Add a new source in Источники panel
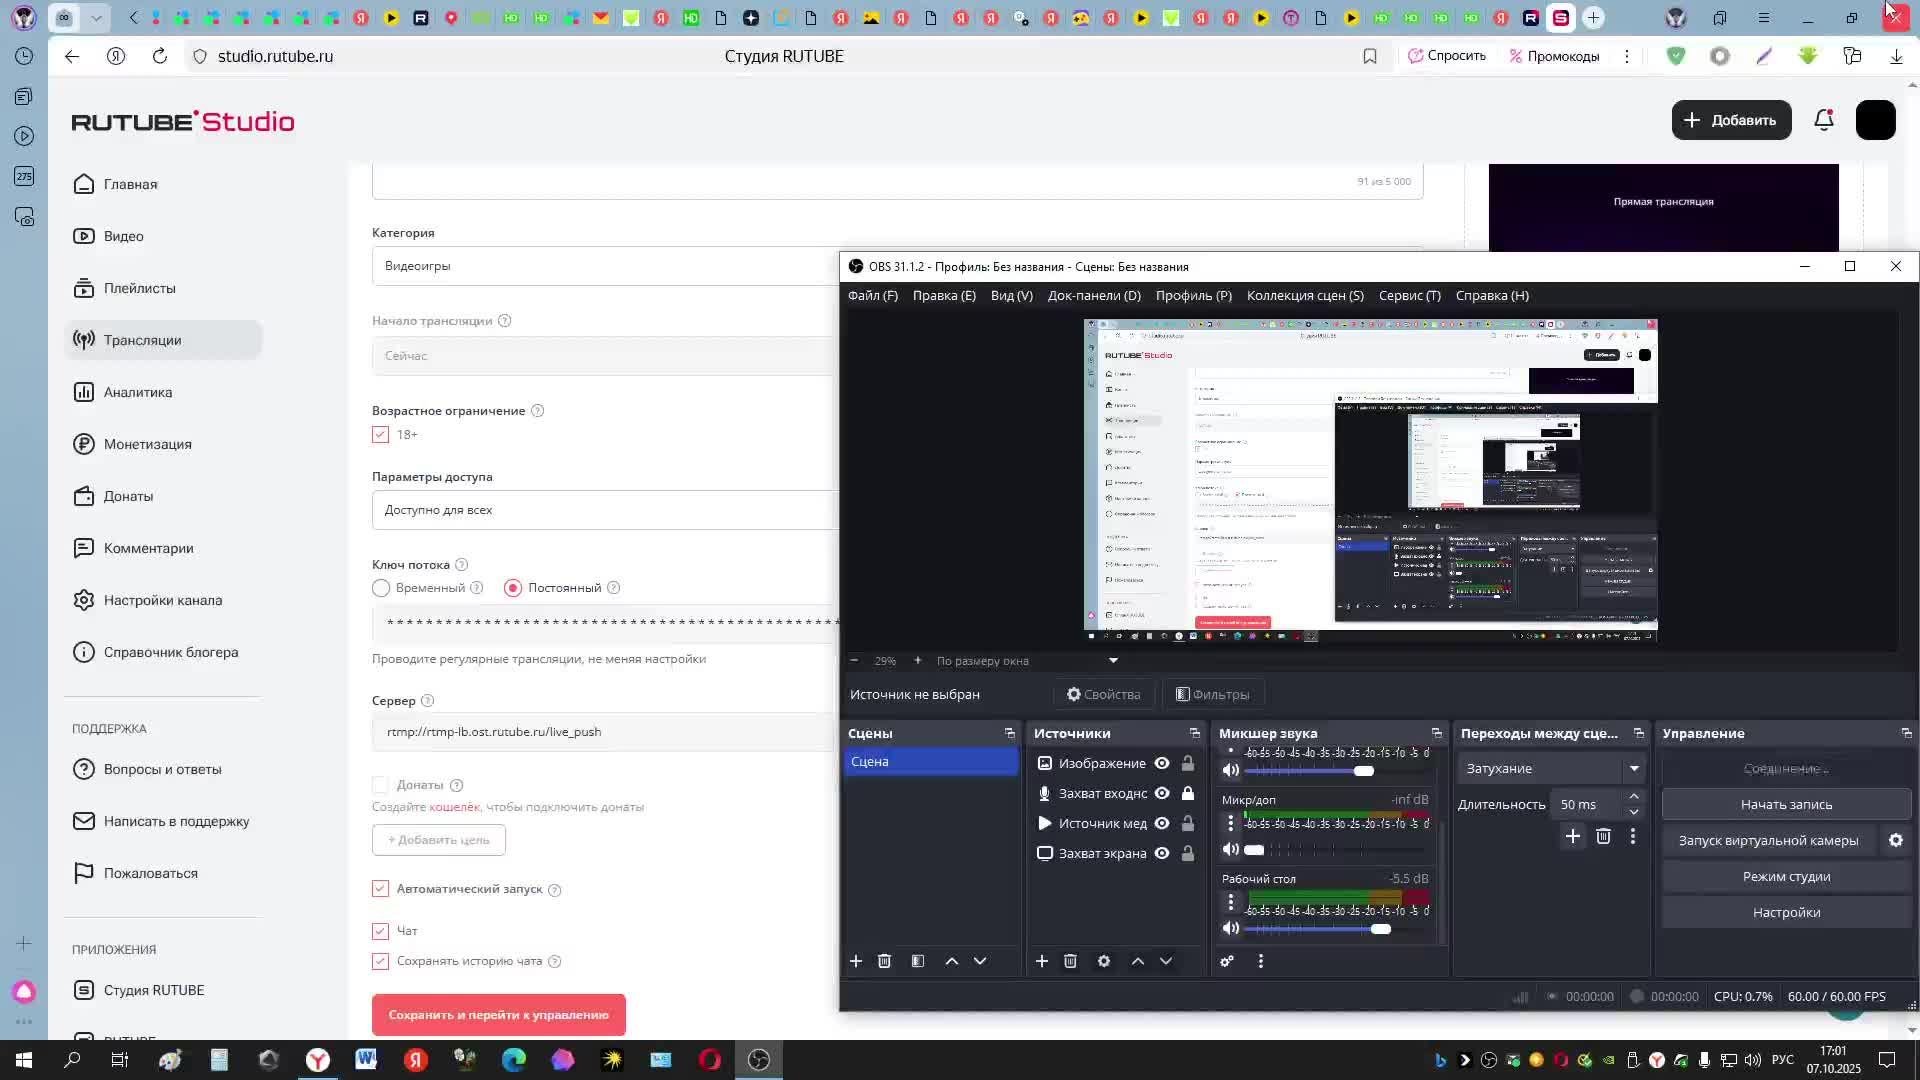The image size is (1920, 1080). [x=1041, y=961]
